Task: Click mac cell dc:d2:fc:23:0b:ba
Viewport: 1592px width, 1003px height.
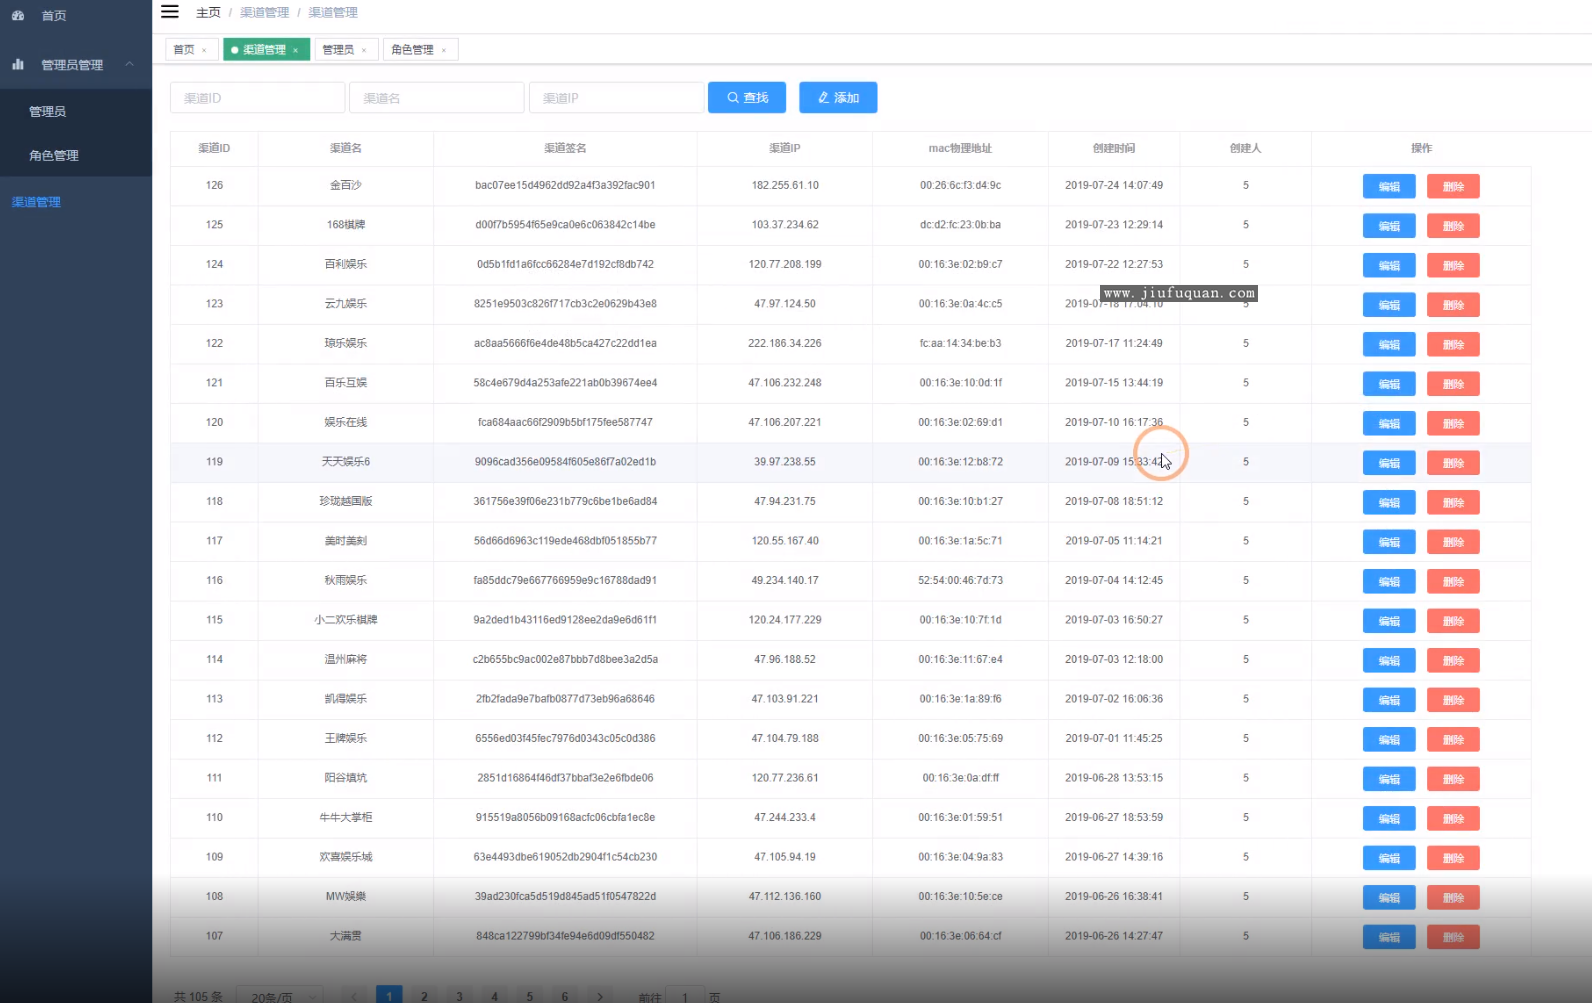Action: pyautogui.click(x=960, y=225)
